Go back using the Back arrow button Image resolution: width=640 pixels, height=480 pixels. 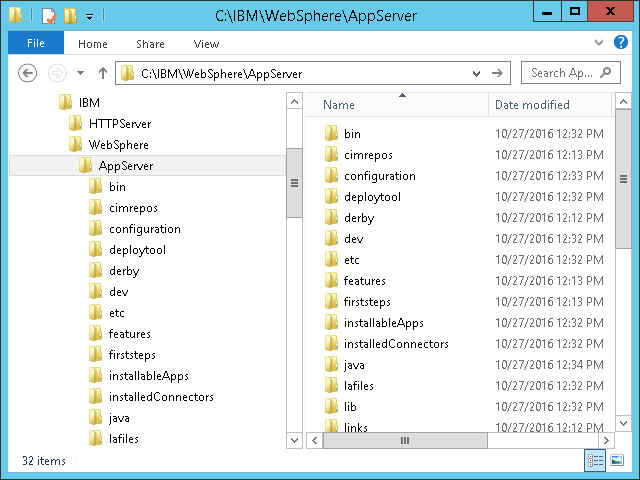[x=28, y=73]
